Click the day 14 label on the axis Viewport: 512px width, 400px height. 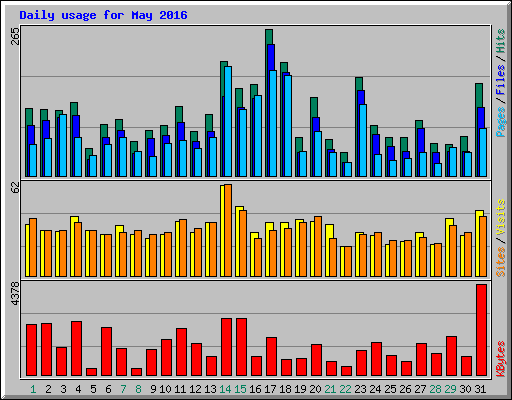pyautogui.click(x=225, y=389)
